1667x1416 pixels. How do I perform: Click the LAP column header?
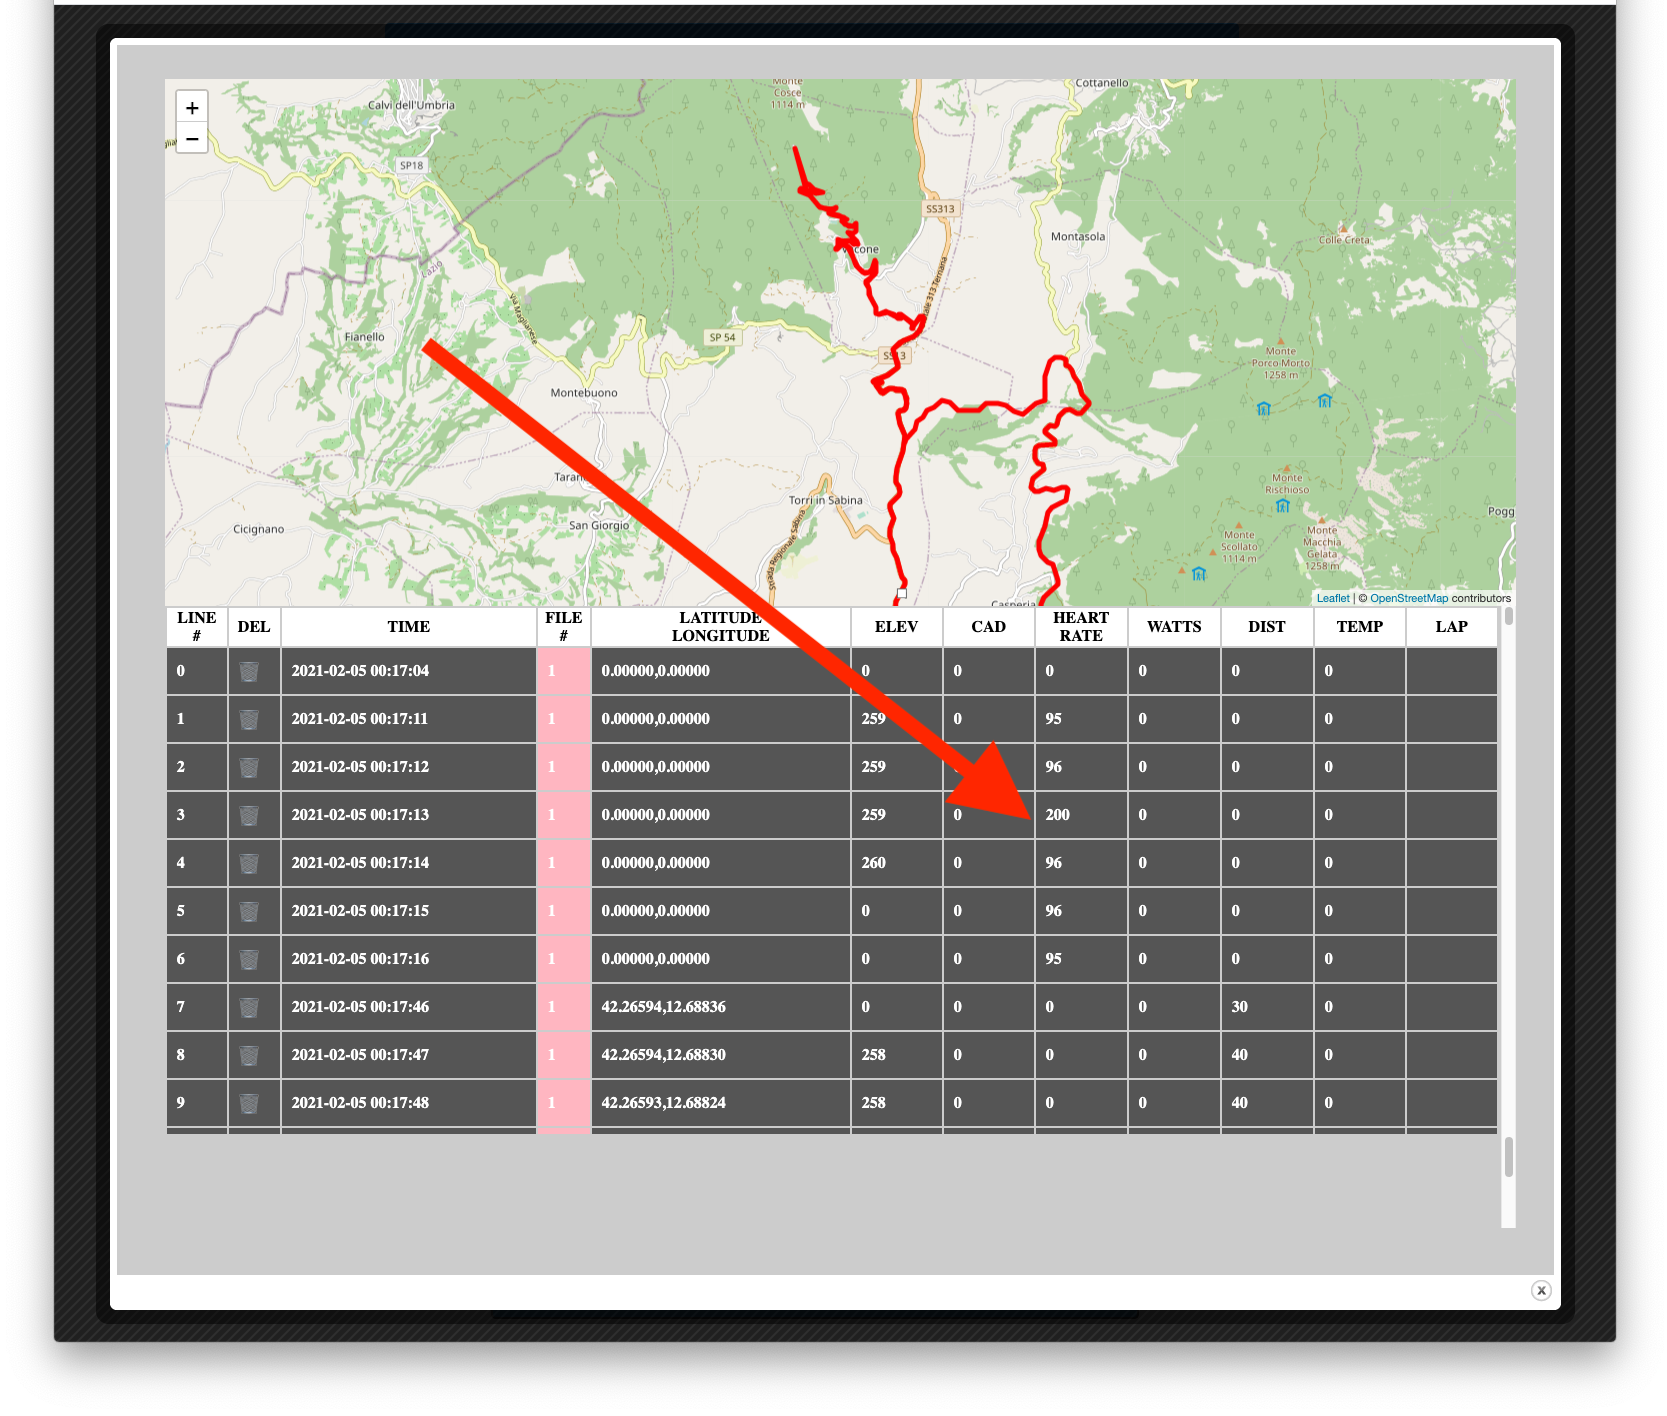click(x=1452, y=626)
